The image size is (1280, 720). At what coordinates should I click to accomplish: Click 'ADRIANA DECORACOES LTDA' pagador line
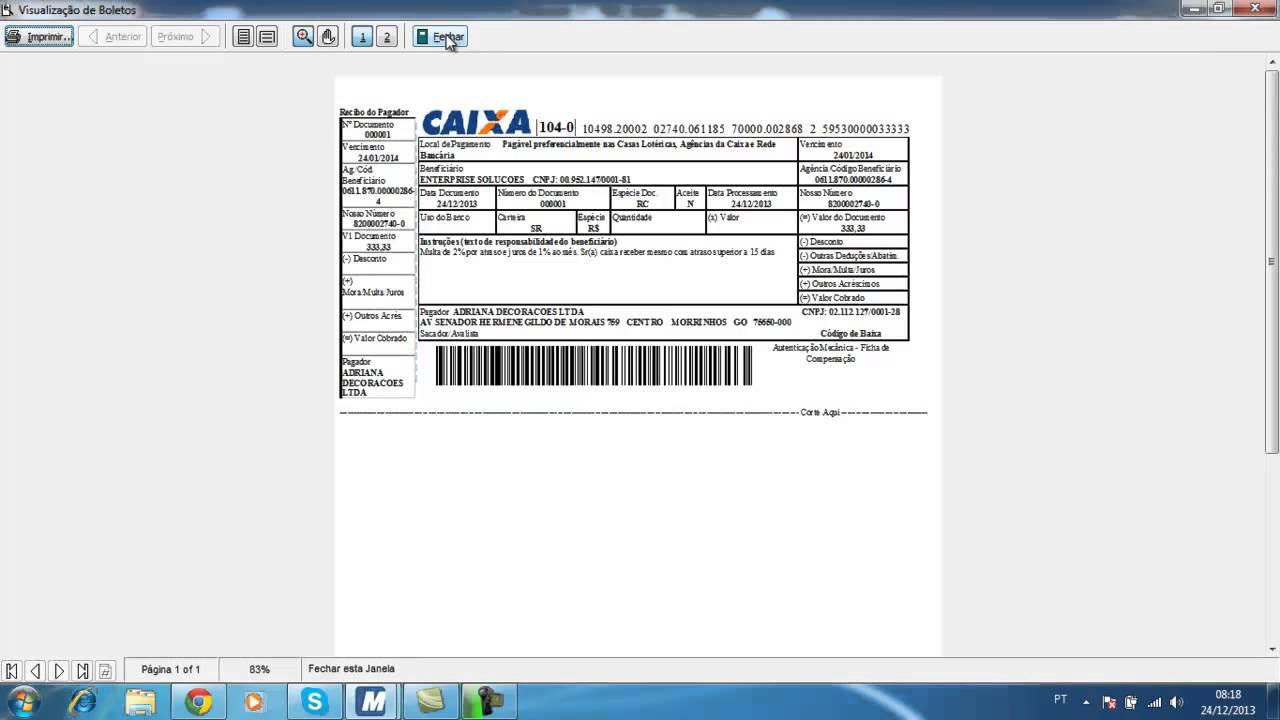(518, 312)
